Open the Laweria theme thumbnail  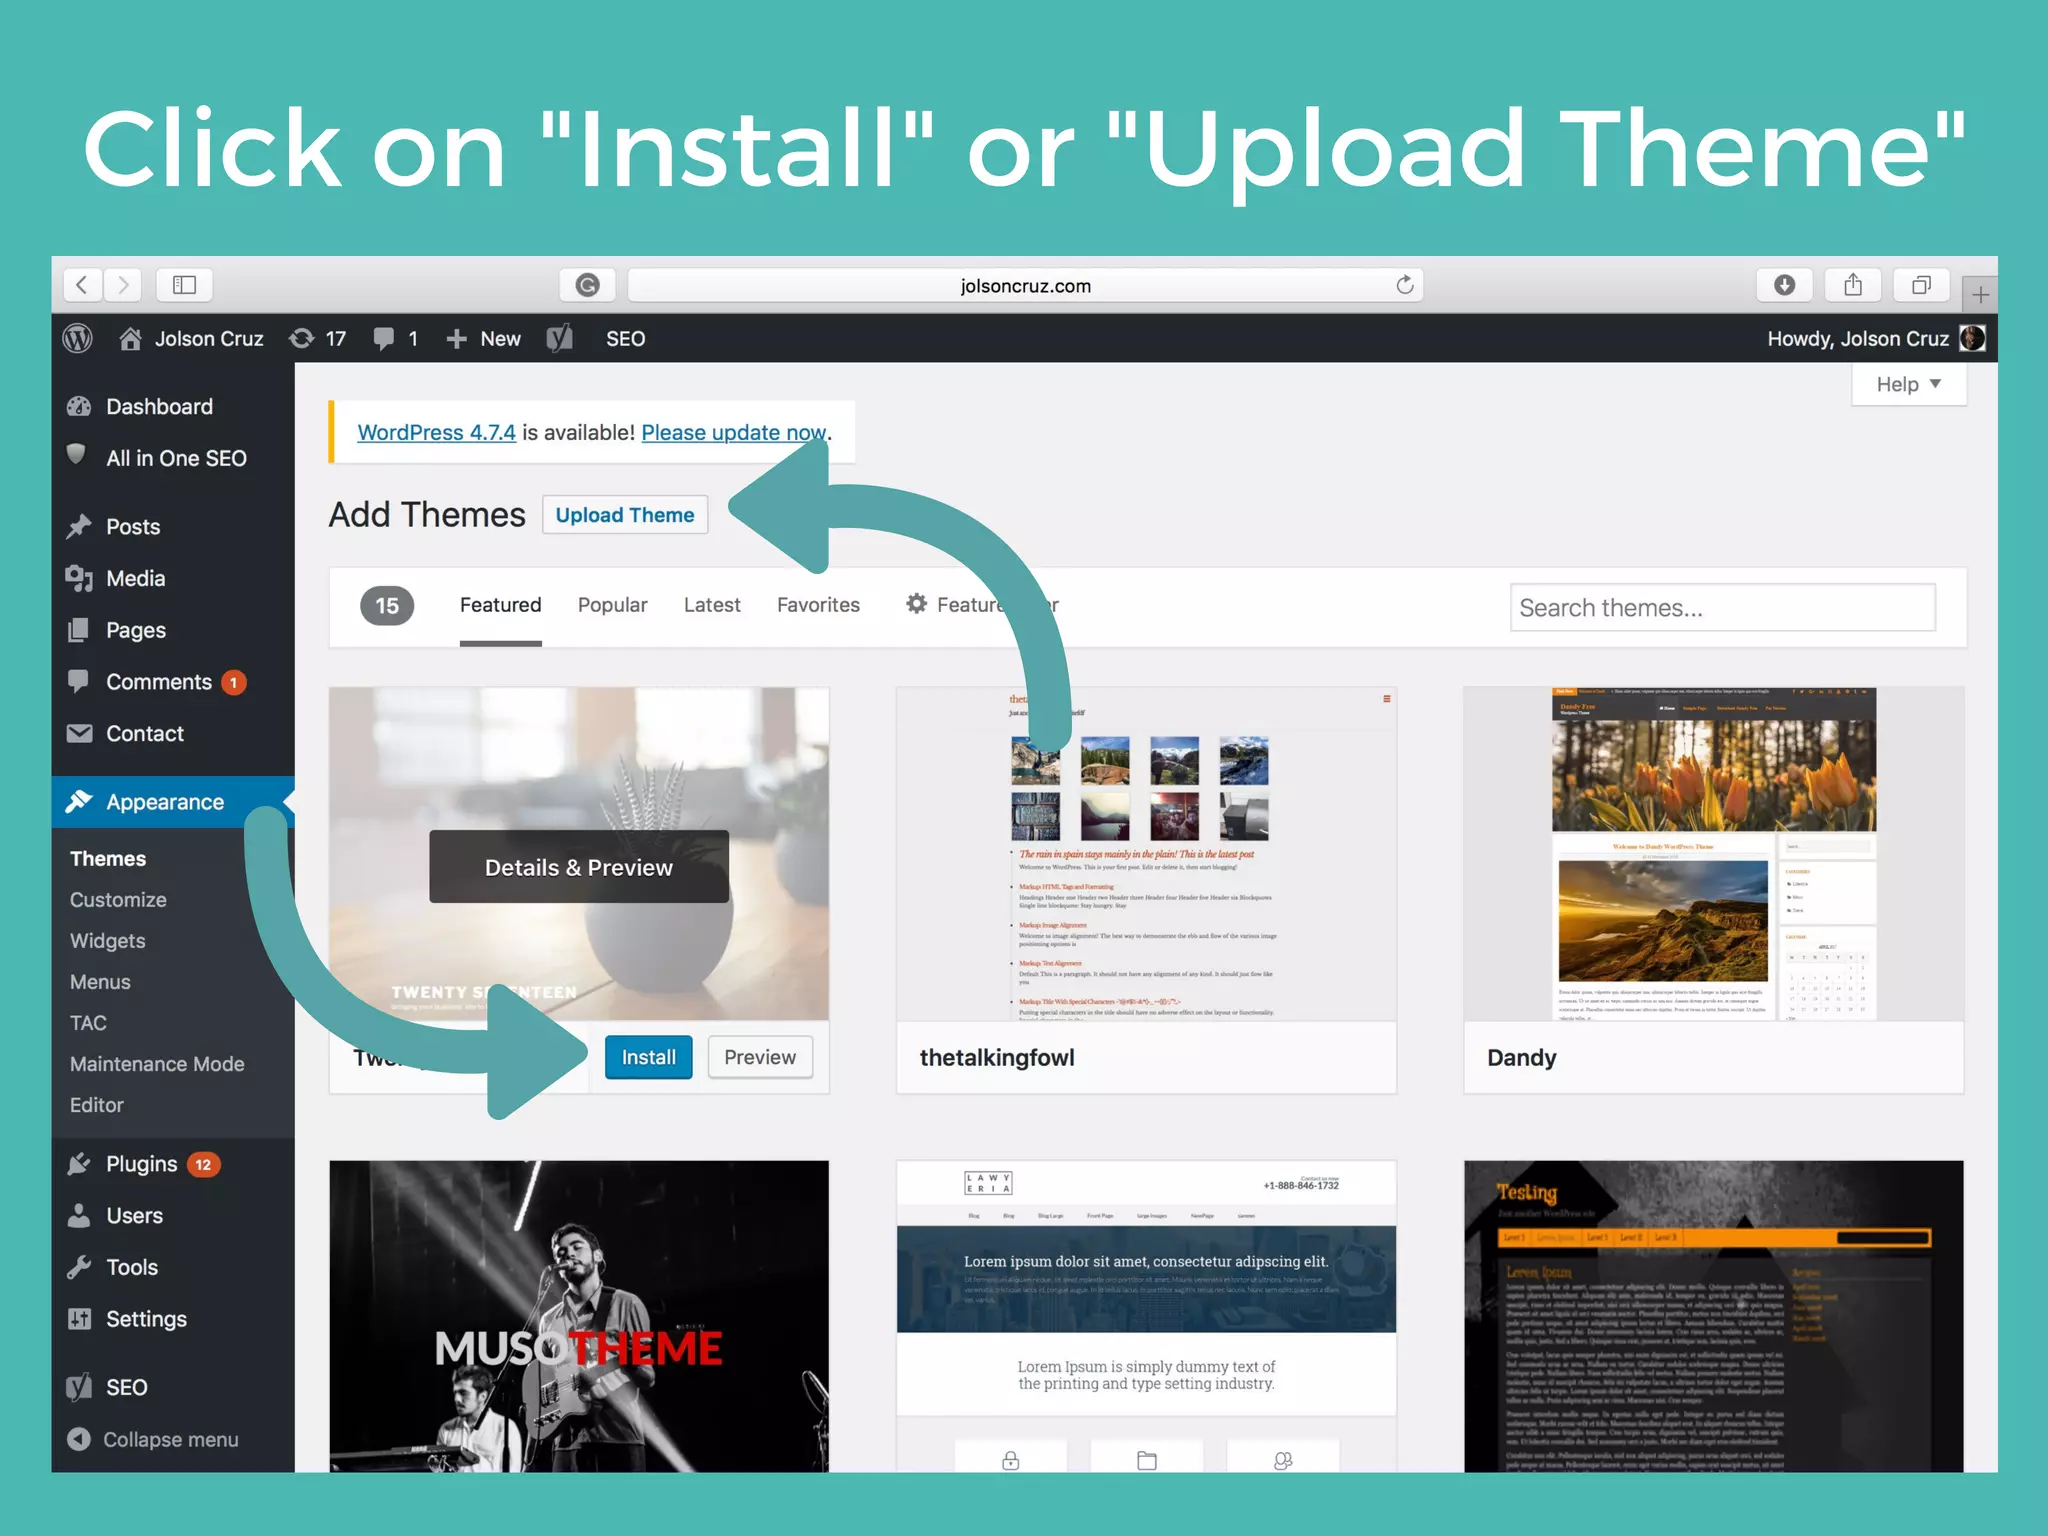(x=1146, y=1316)
